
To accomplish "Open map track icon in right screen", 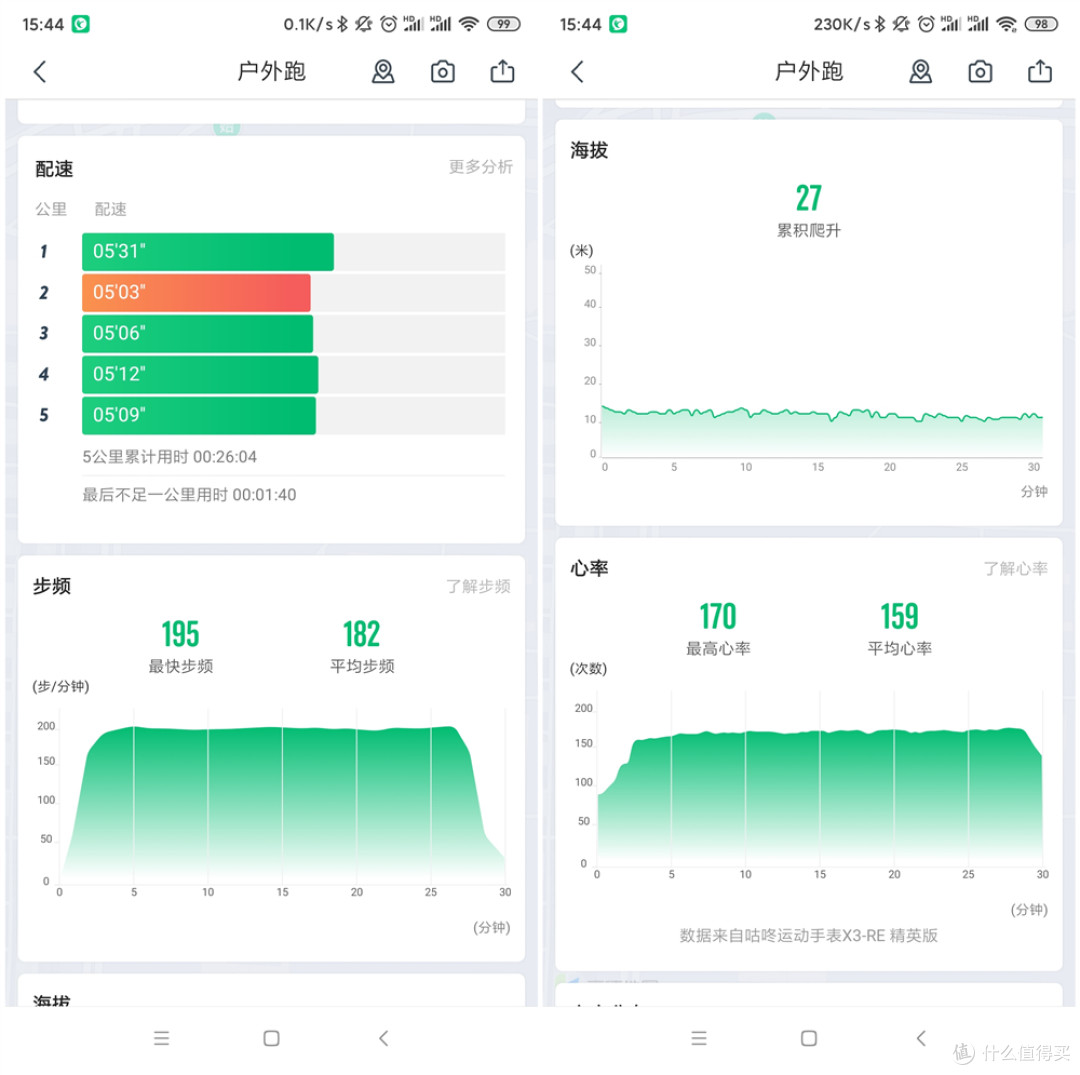I will coord(920,72).
